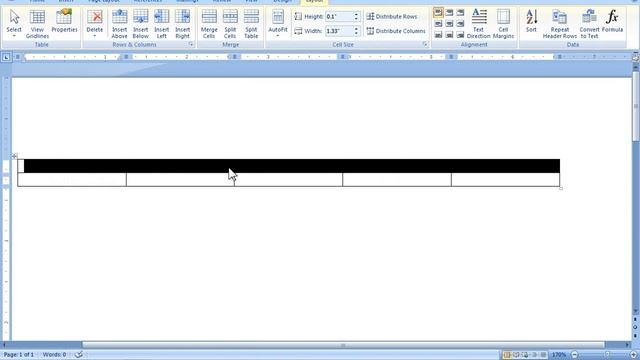Switch to Web Layout view
The height and width of the screenshot is (360, 640).
(525, 355)
